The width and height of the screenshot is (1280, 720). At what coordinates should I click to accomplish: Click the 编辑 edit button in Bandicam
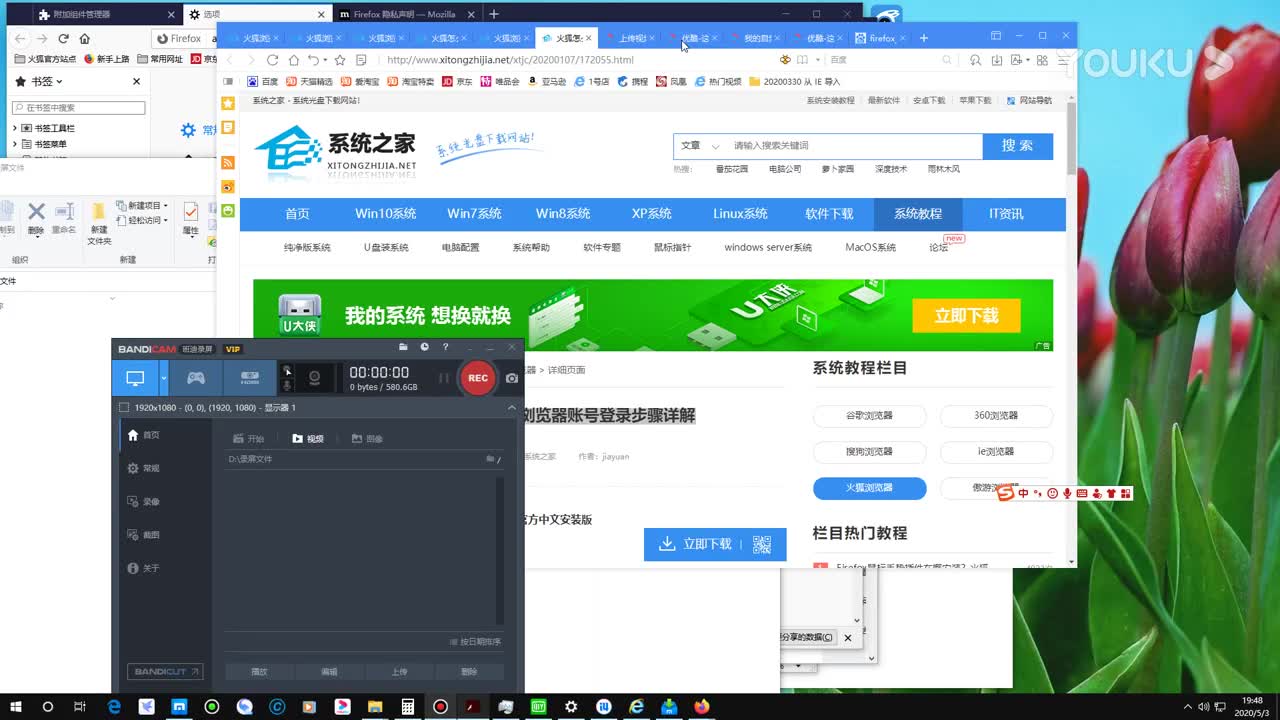point(329,672)
